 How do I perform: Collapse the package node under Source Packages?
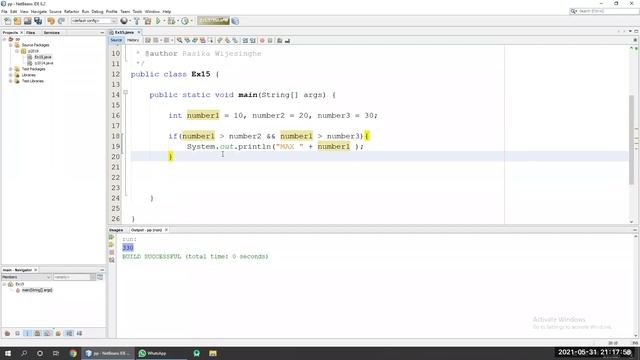coord(17,51)
